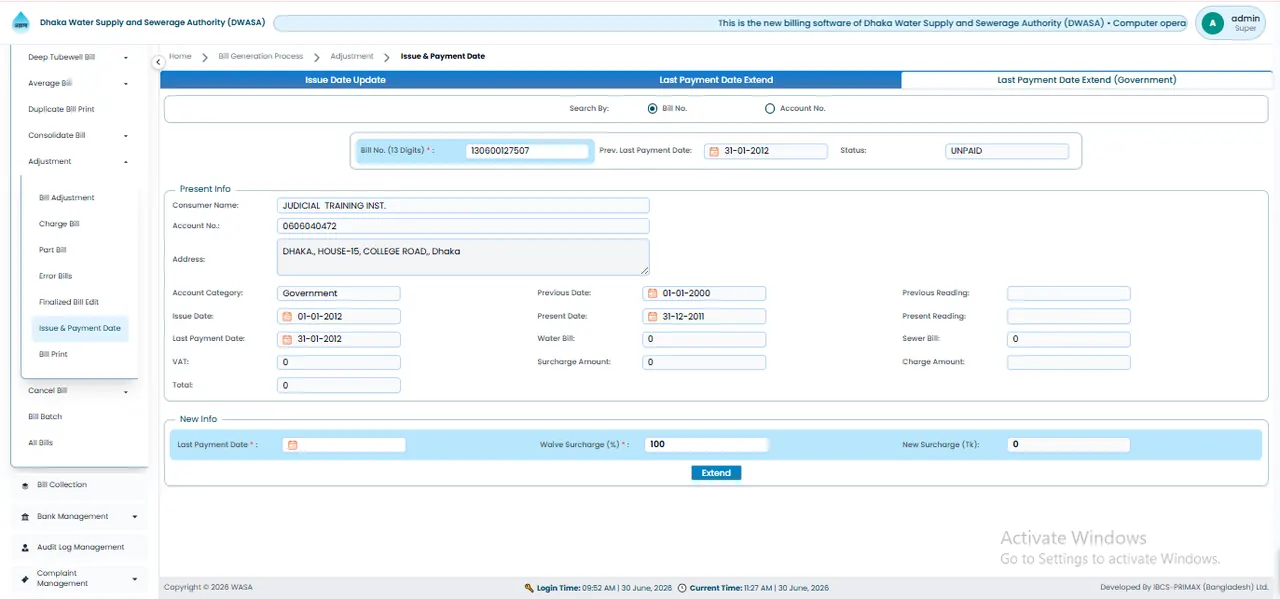Click the Surcharge Amount field
Image resolution: width=1280 pixels, height=599 pixels.
(704, 362)
